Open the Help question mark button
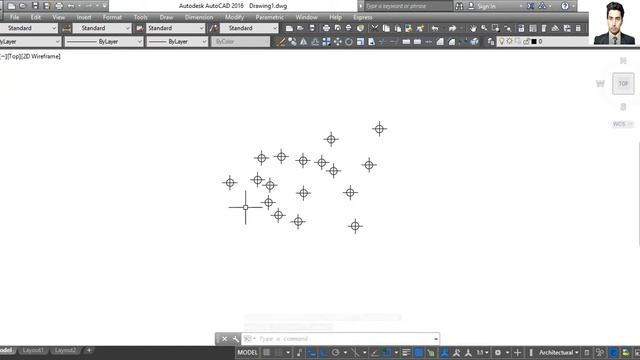This screenshot has width=640, height=360. pyautogui.click(x=565, y=6)
